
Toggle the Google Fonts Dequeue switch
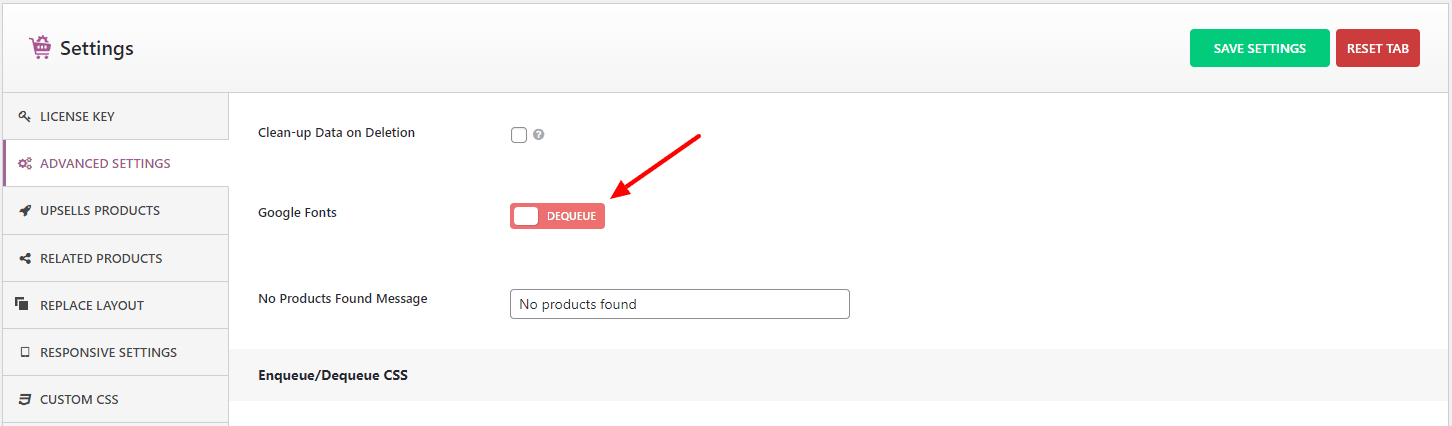[557, 216]
